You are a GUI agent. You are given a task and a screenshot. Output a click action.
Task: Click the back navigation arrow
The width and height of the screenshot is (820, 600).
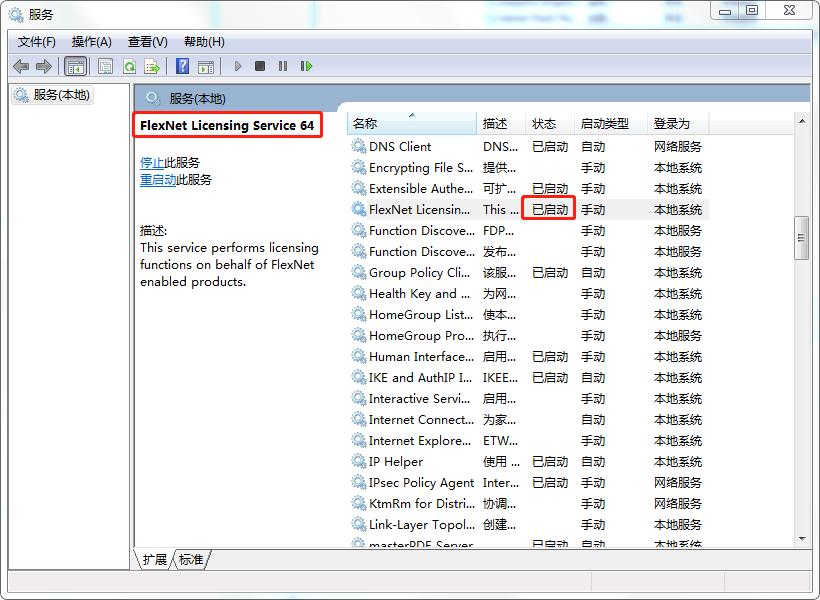pyautogui.click(x=22, y=66)
